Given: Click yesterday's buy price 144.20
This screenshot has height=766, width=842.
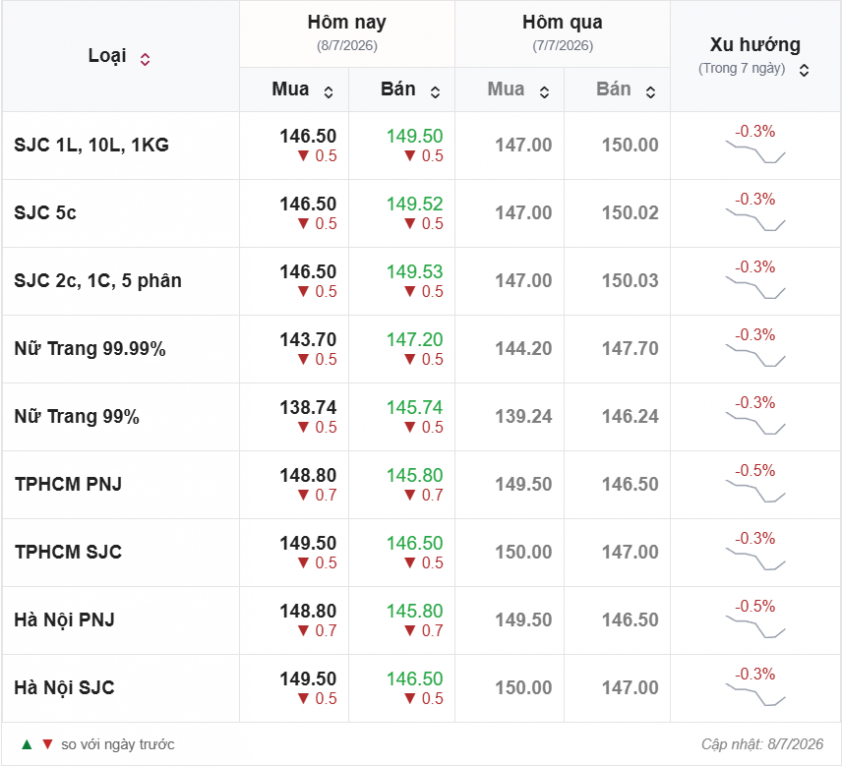Looking at the screenshot, I should 524,349.
